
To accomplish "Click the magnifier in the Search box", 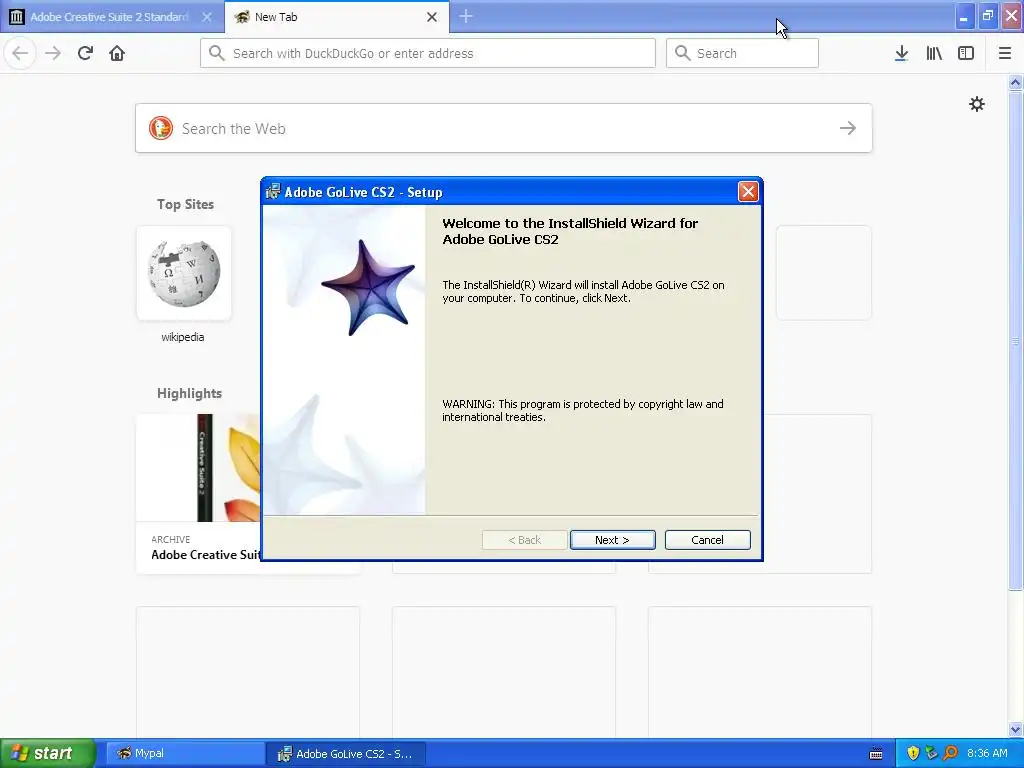I will point(682,53).
